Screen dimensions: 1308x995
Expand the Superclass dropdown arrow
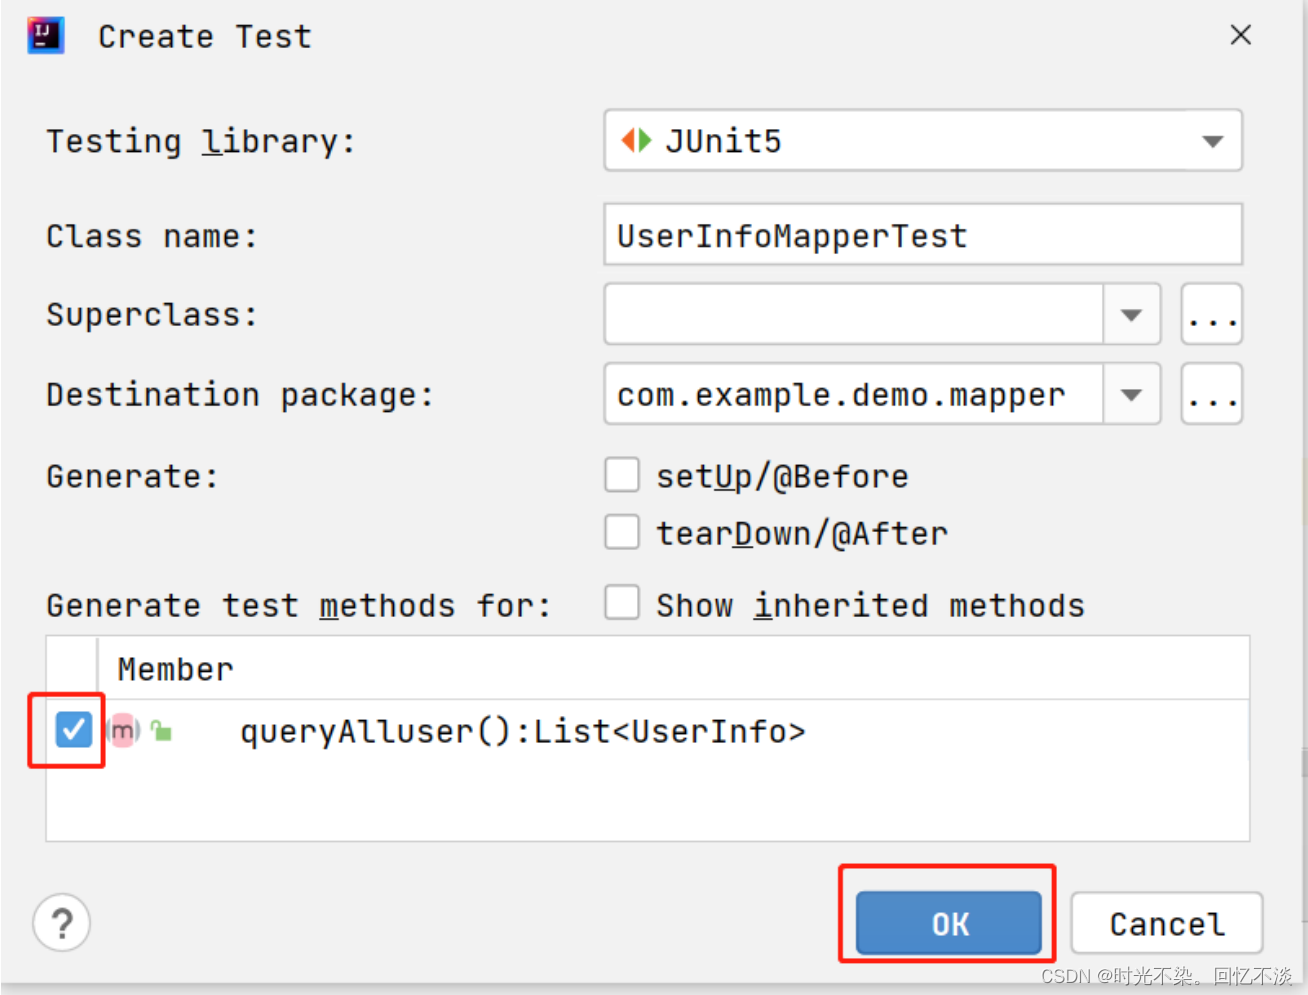(x=1131, y=314)
